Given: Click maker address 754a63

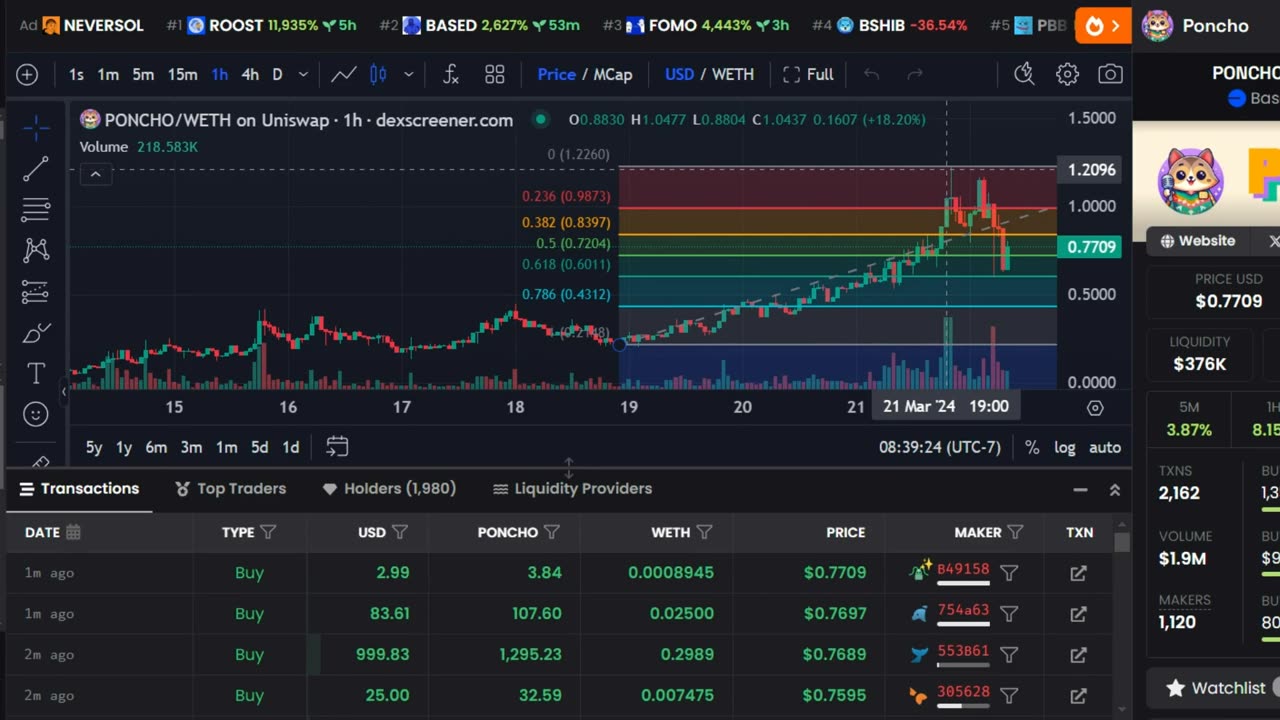Looking at the screenshot, I should (963, 610).
